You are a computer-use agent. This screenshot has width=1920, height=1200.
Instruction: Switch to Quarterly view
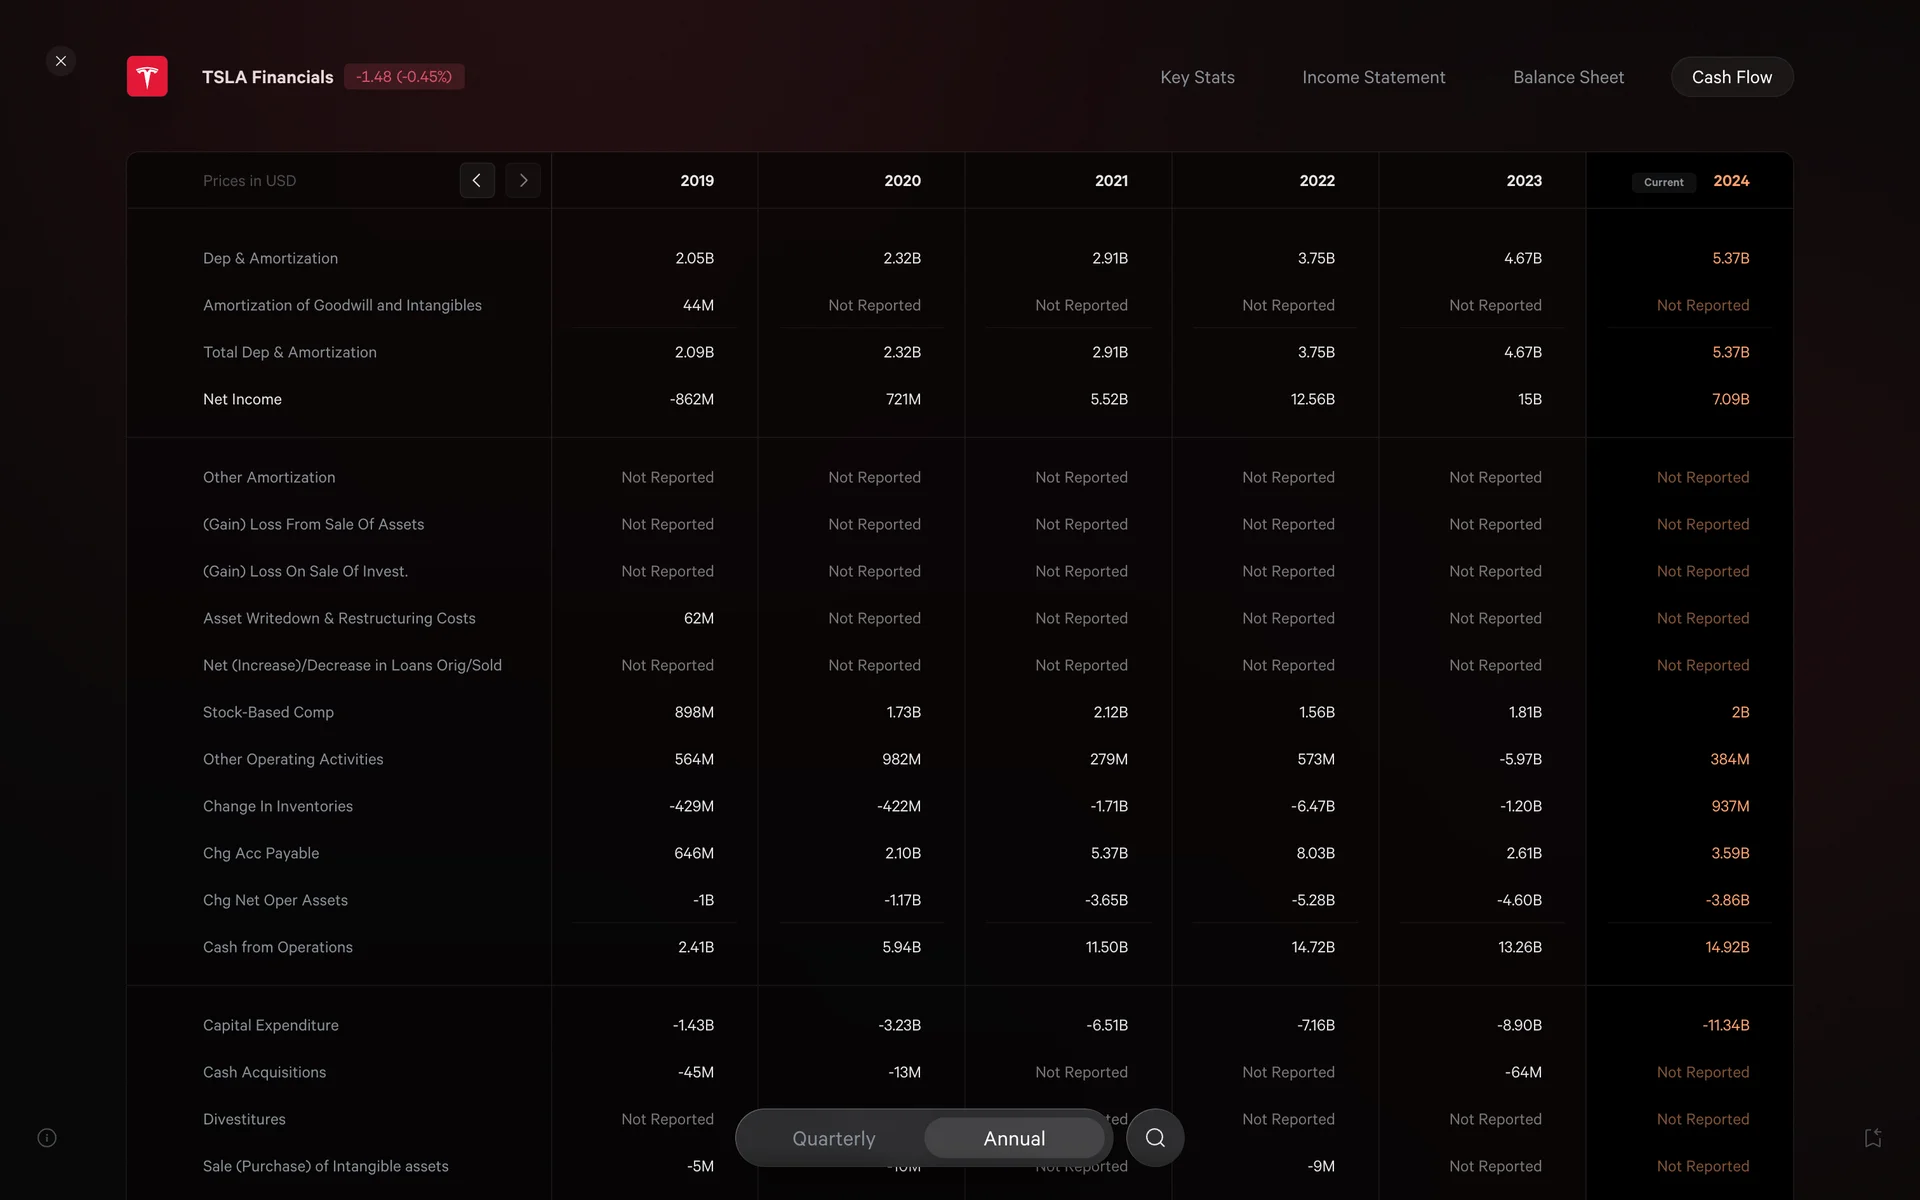(x=833, y=1138)
